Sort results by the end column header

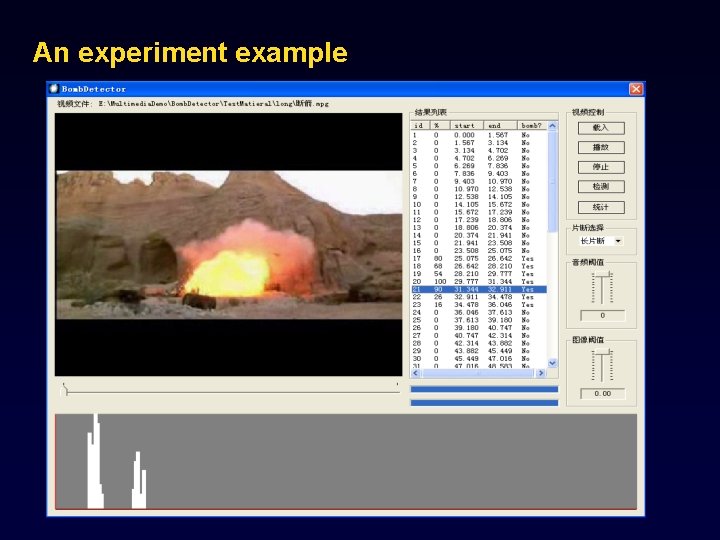click(500, 125)
